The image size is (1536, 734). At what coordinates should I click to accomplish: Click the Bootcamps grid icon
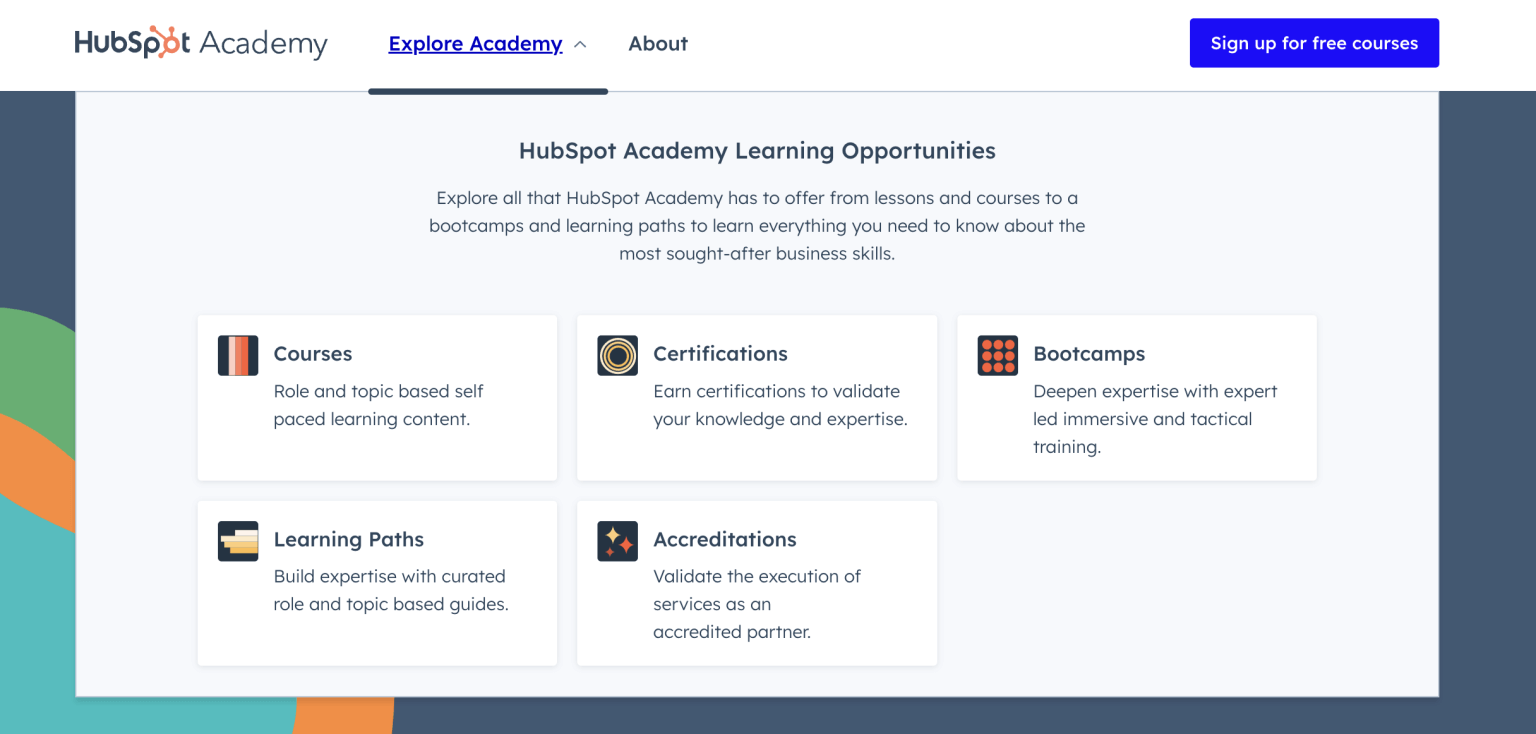pyautogui.click(x=997, y=355)
